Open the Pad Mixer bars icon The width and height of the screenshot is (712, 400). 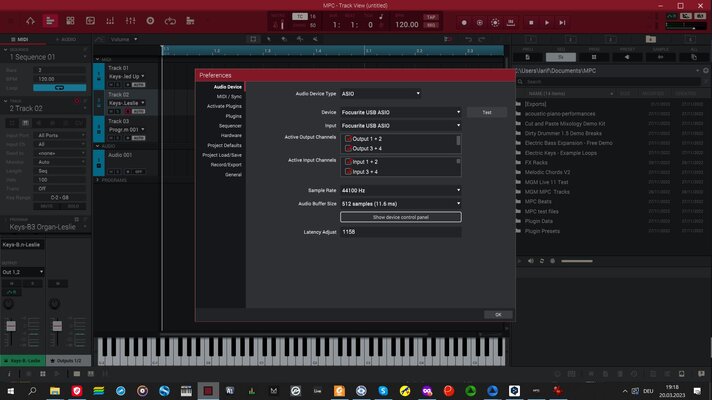click(x=110, y=21)
